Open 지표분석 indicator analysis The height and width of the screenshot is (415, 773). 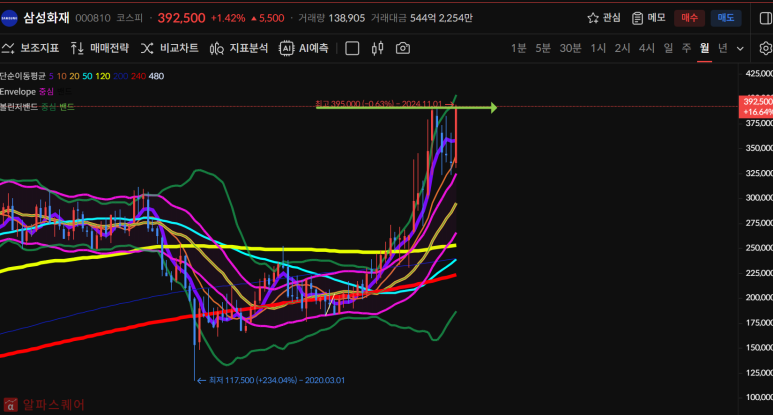click(x=239, y=48)
